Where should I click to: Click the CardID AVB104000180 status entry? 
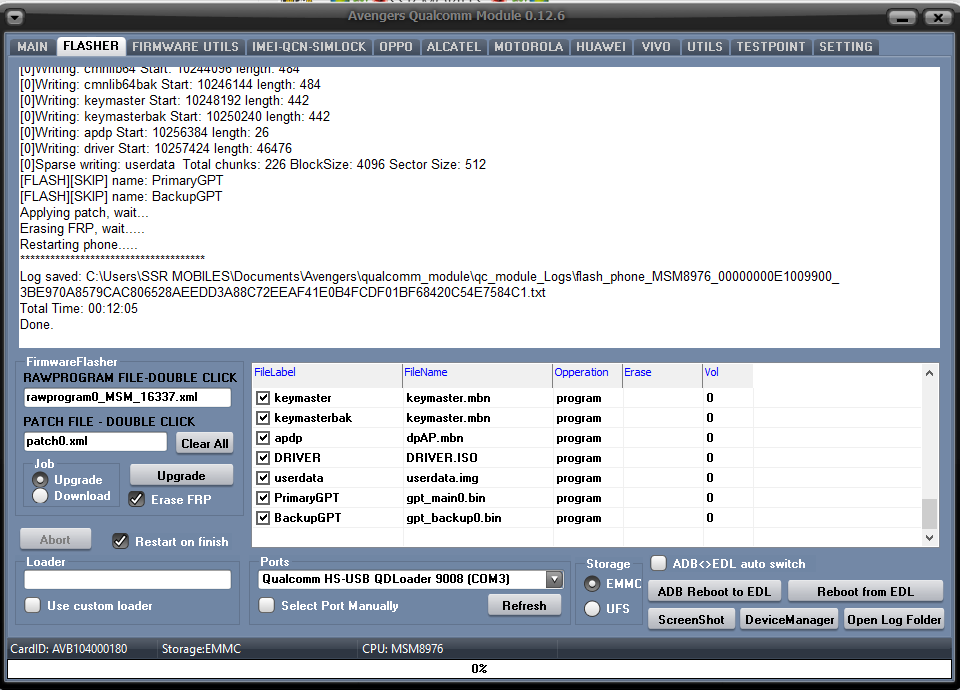tap(69, 649)
